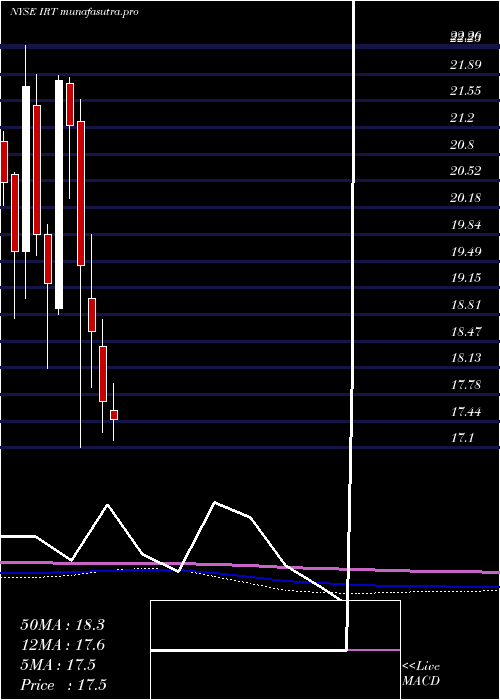Click the NYSE IRT chart title
Viewport: 500px width, 700px height.
(74, 12)
